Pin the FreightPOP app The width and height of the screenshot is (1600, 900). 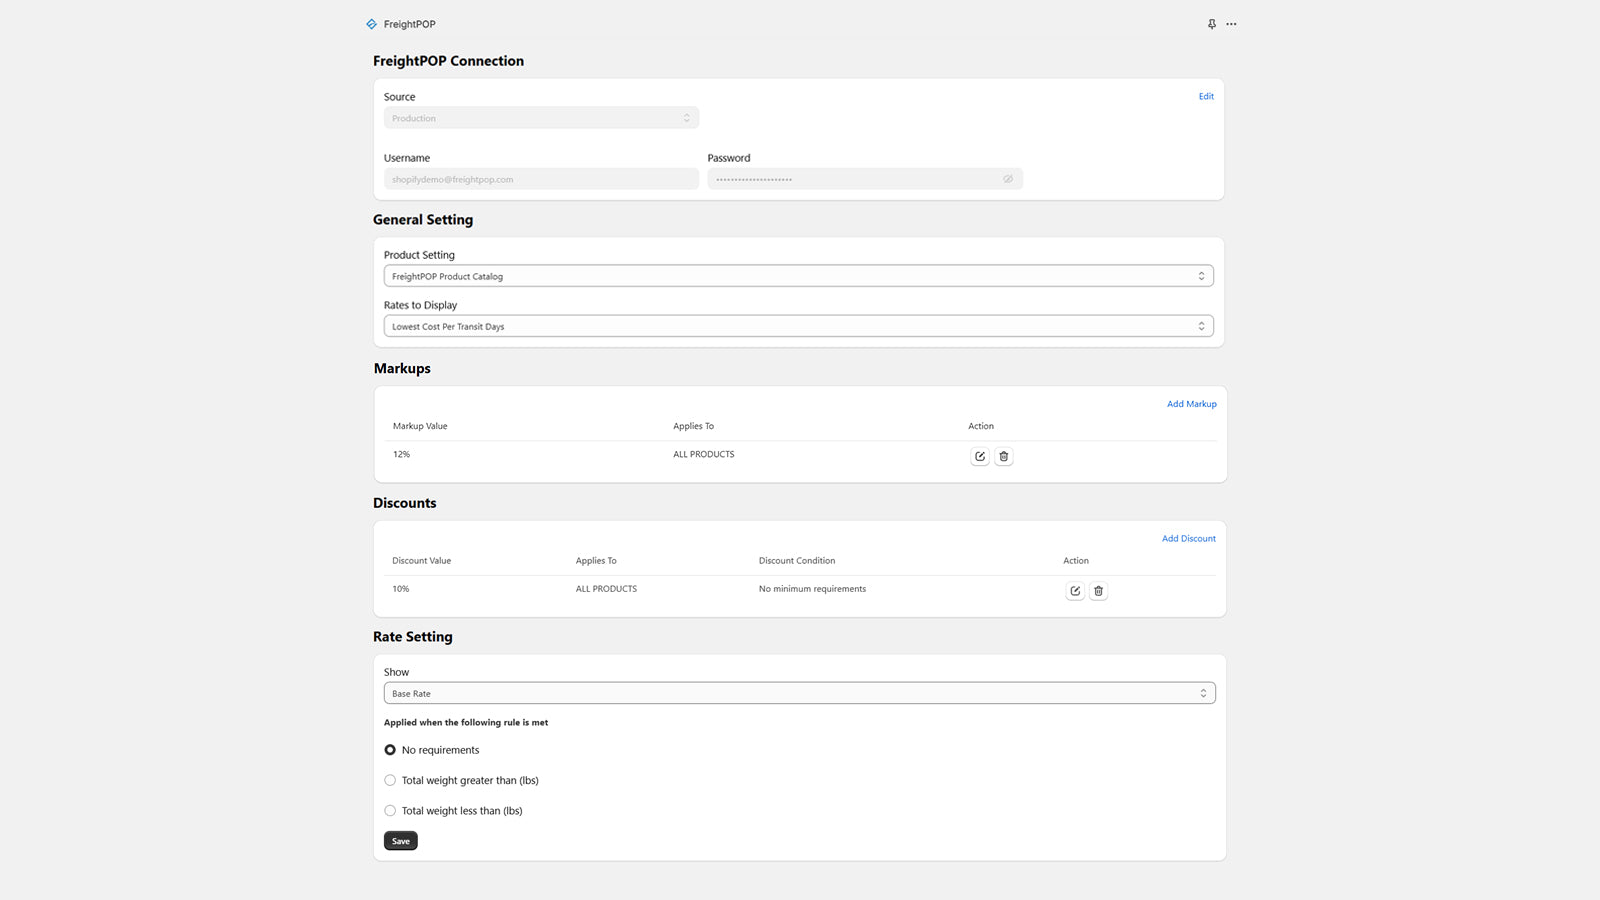coord(1211,24)
